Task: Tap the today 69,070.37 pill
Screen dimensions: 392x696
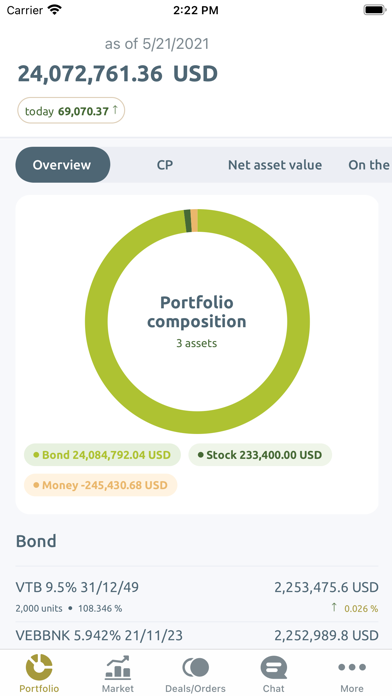Action: [71, 110]
